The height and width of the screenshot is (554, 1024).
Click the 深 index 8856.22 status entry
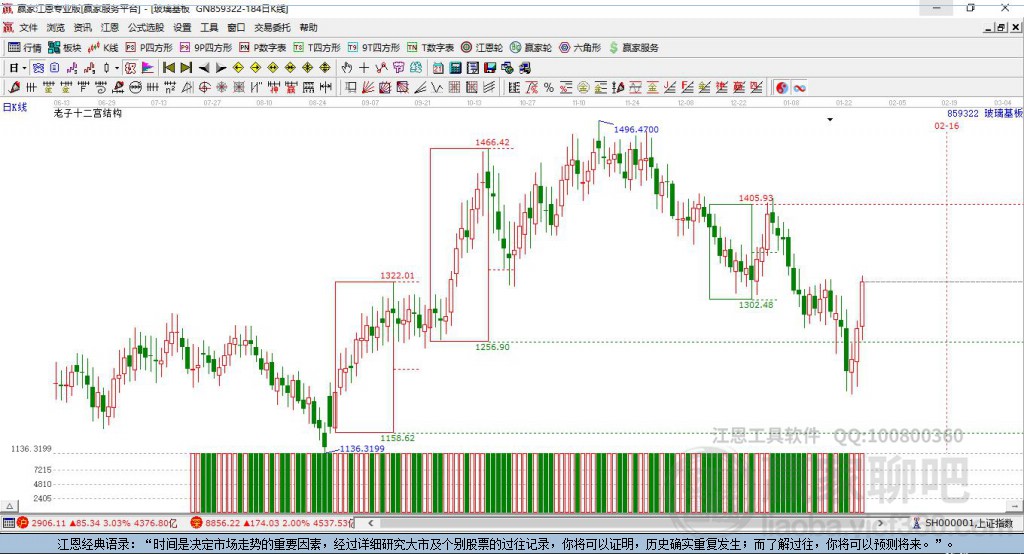(x=270, y=523)
